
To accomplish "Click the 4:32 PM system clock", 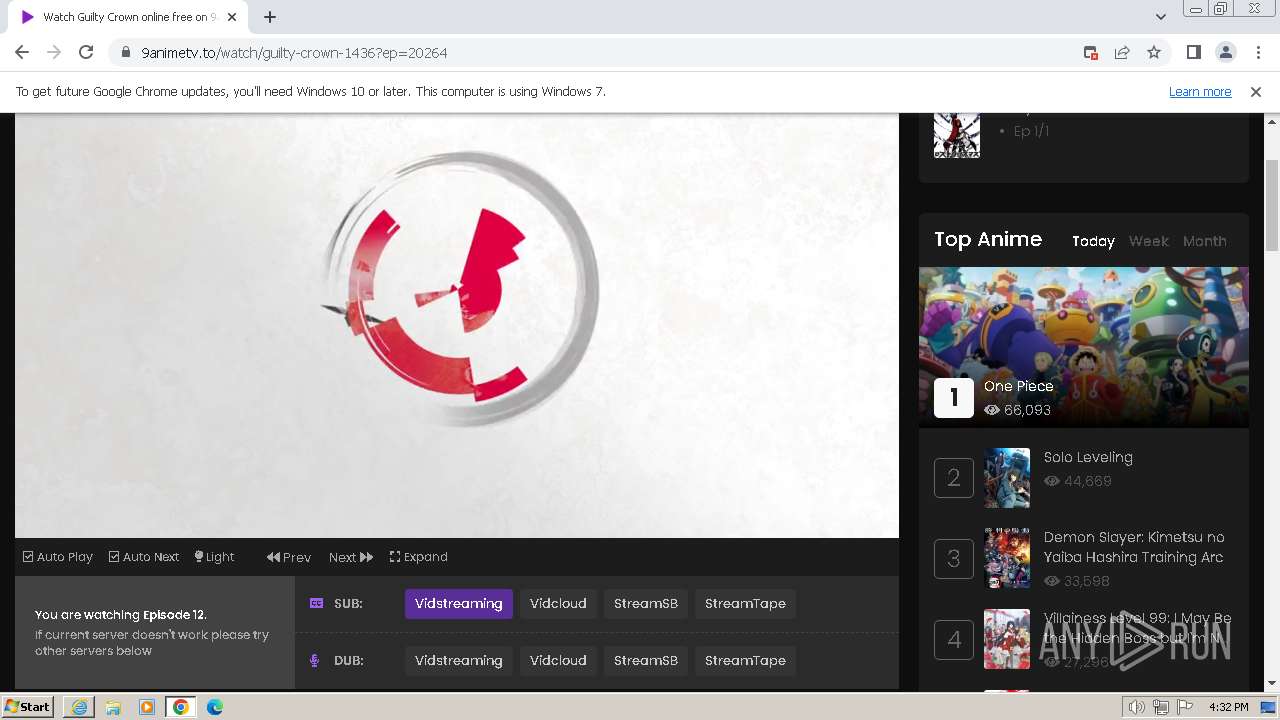I will click(x=1229, y=707).
